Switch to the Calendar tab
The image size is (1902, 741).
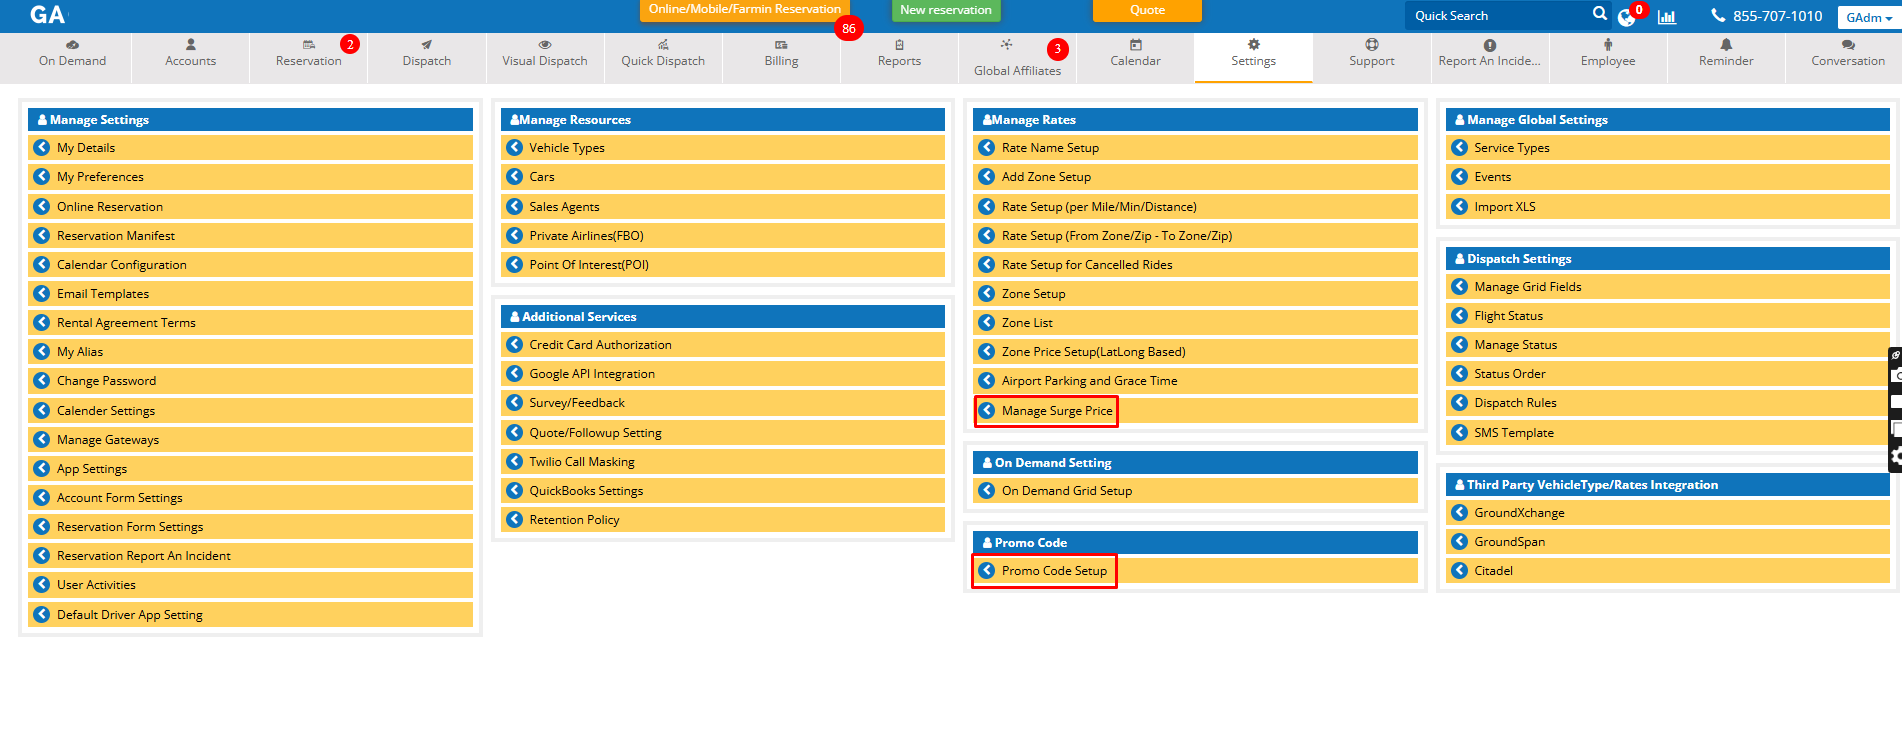1135,54
